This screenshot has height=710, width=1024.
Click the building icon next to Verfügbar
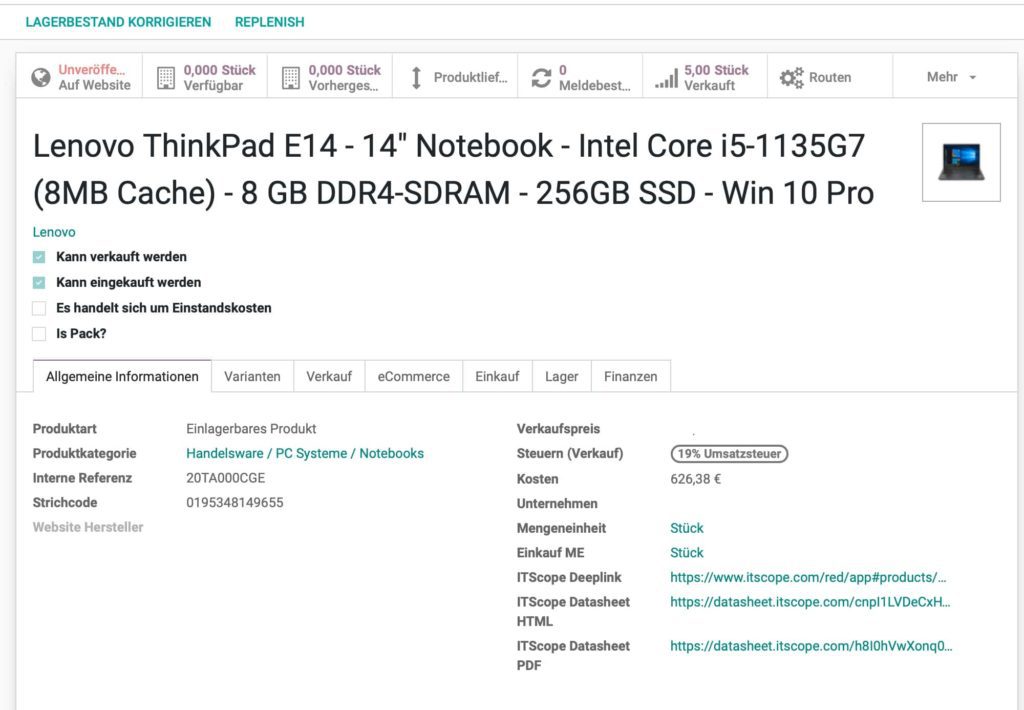click(x=166, y=78)
